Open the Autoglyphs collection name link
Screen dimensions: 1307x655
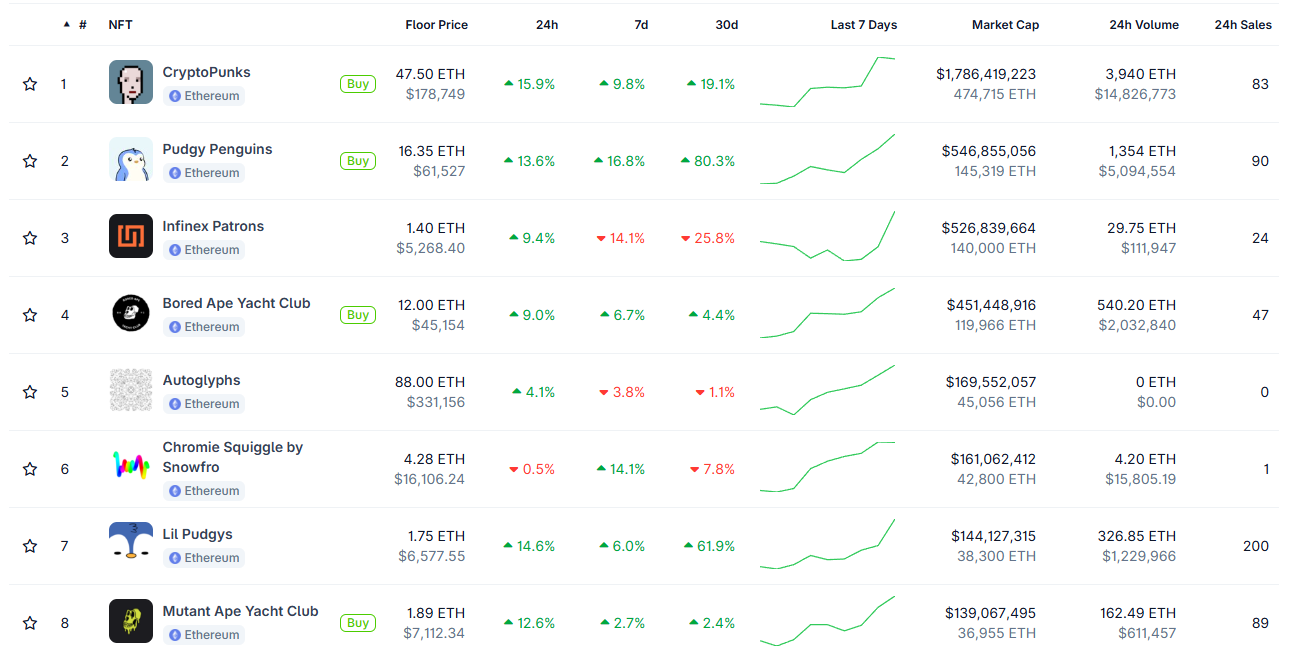pyautogui.click(x=201, y=380)
